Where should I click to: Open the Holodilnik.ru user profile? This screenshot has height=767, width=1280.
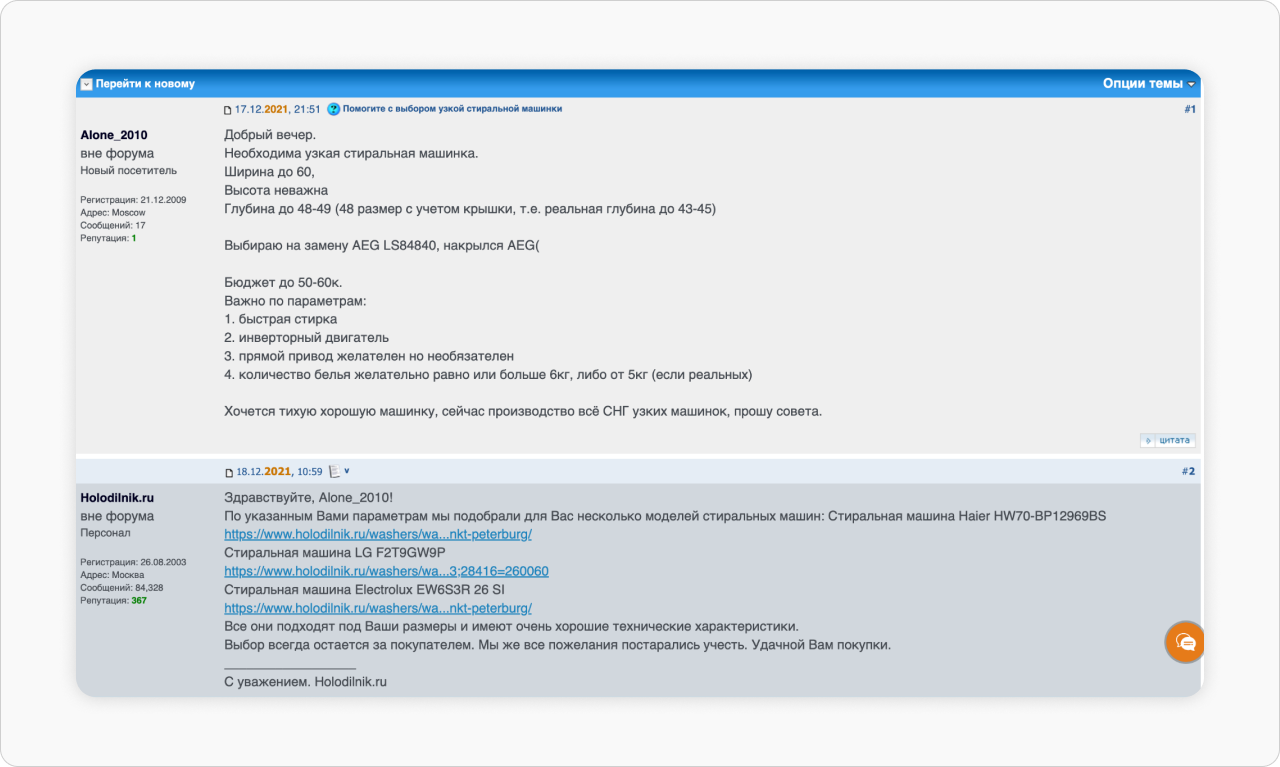coord(117,497)
